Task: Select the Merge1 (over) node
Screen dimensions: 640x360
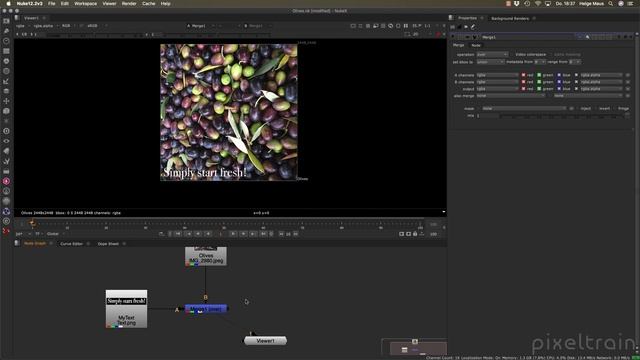Action: pyautogui.click(x=206, y=309)
